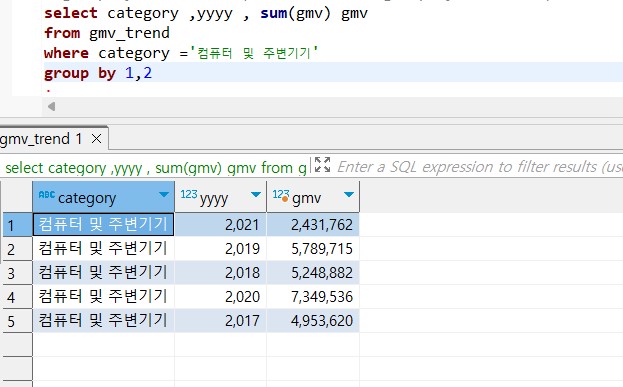The image size is (623, 387).
Task: Click the gmv cell showing 5,248,882
Action: click(313, 273)
